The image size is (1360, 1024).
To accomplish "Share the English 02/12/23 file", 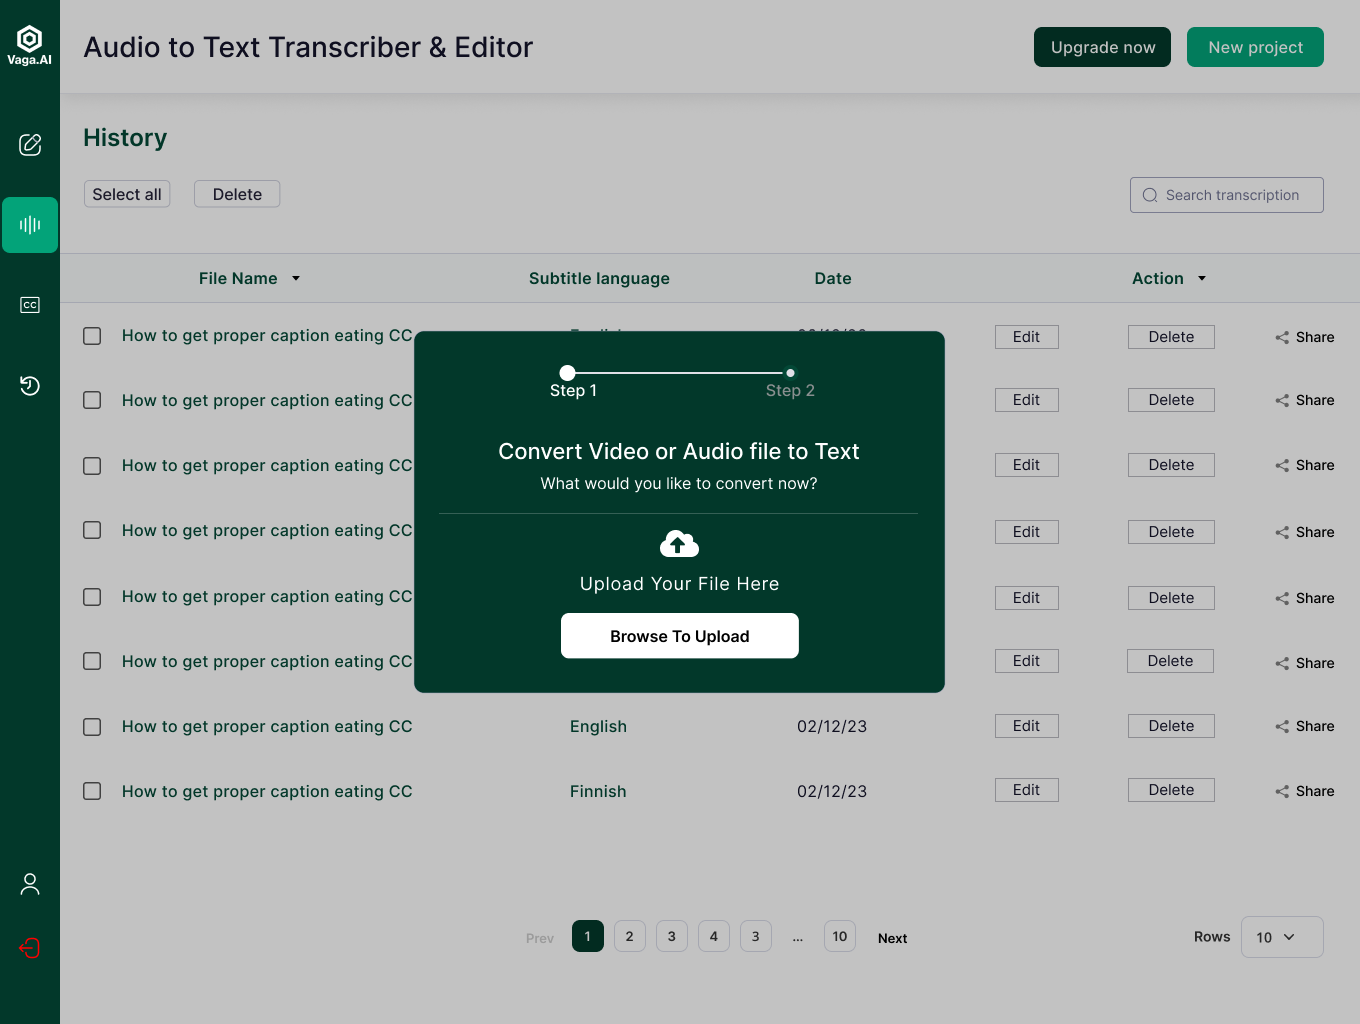I will (x=1305, y=726).
